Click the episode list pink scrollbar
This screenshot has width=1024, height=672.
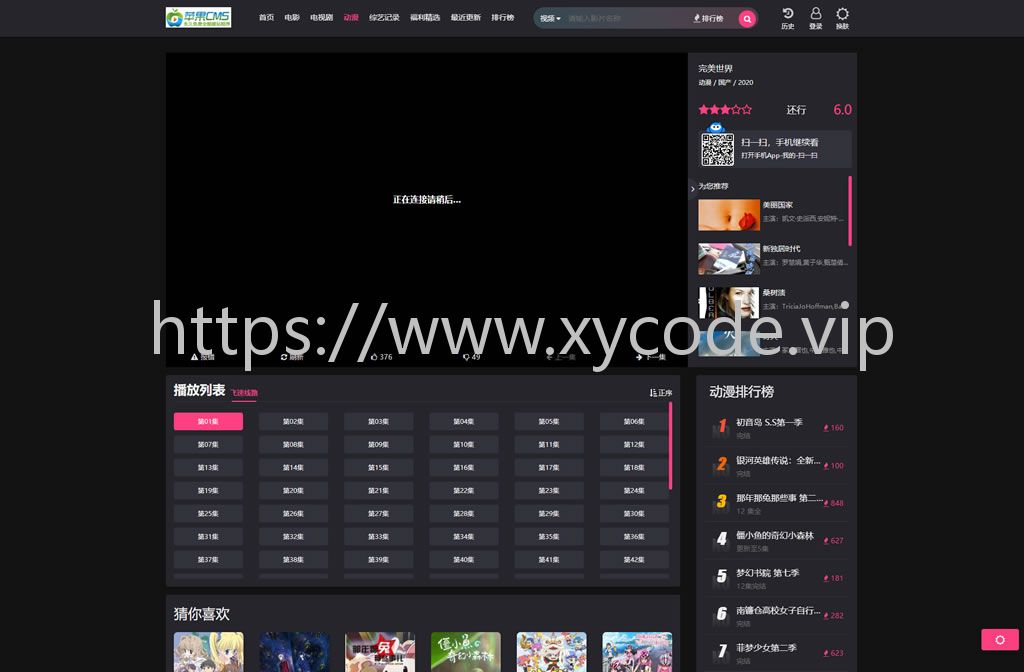(x=671, y=445)
